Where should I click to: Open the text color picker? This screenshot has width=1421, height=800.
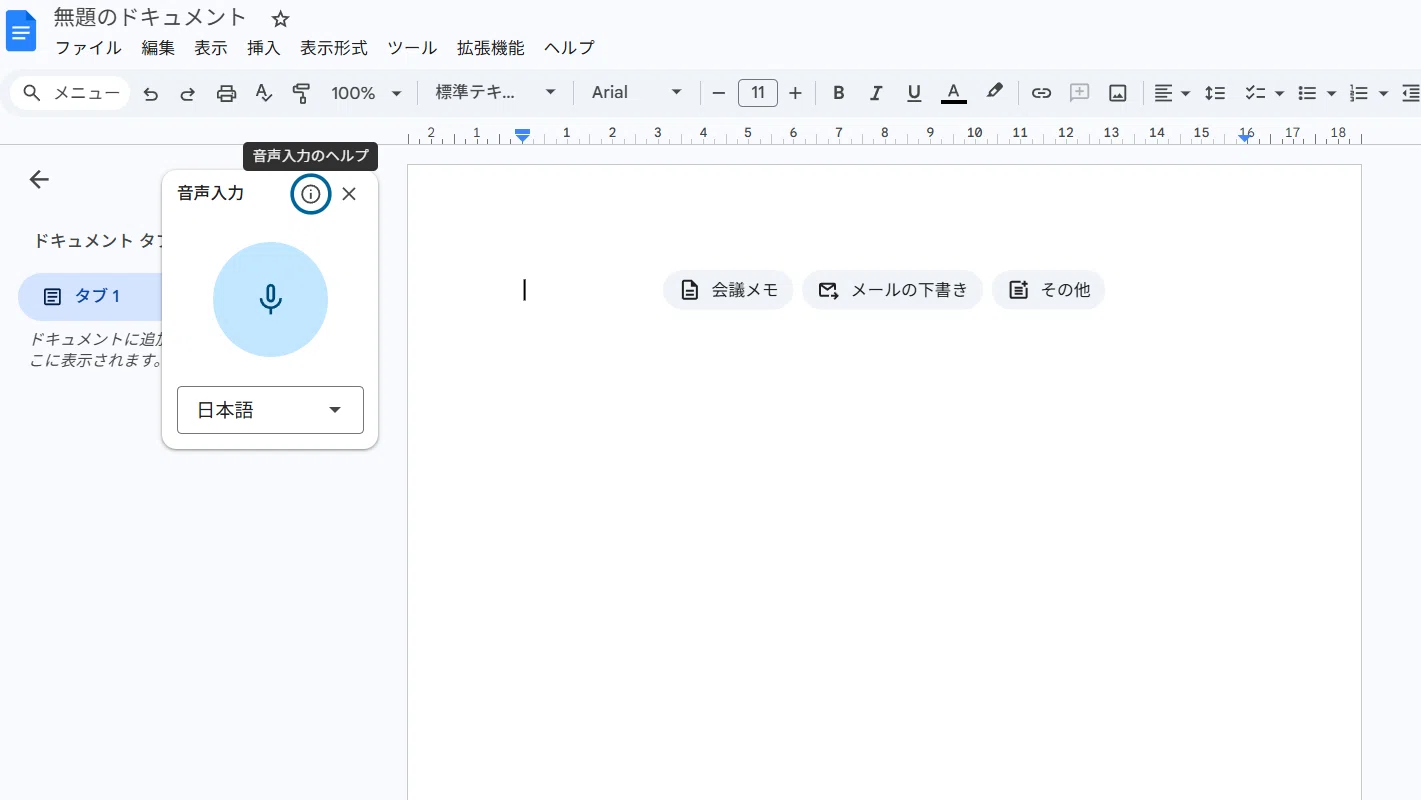[954, 93]
